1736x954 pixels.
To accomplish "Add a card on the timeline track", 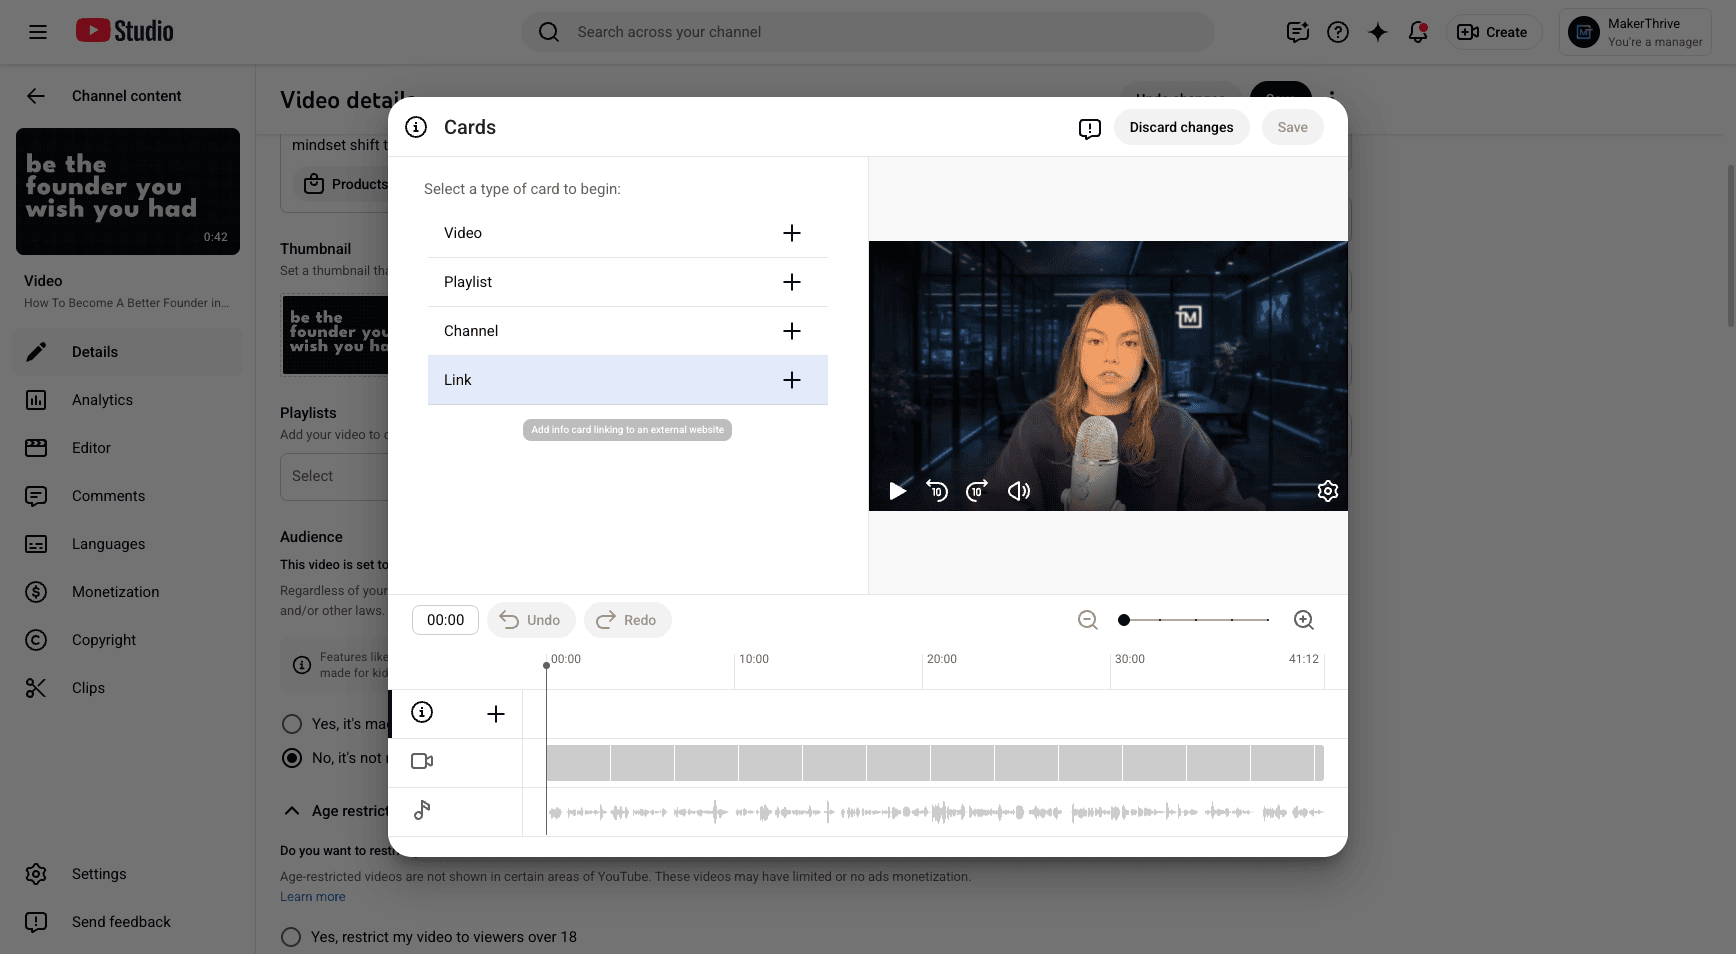I will tap(496, 714).
